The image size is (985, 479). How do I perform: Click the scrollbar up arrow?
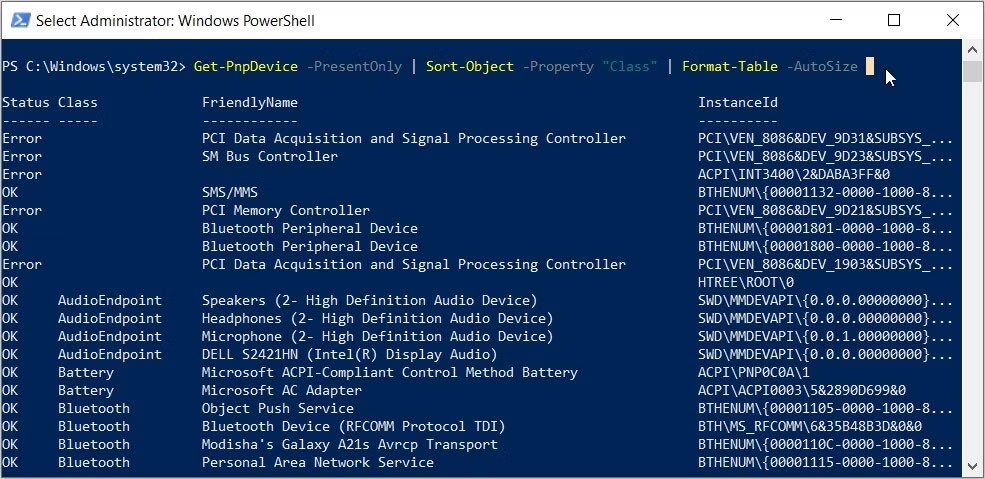[972, 49]
